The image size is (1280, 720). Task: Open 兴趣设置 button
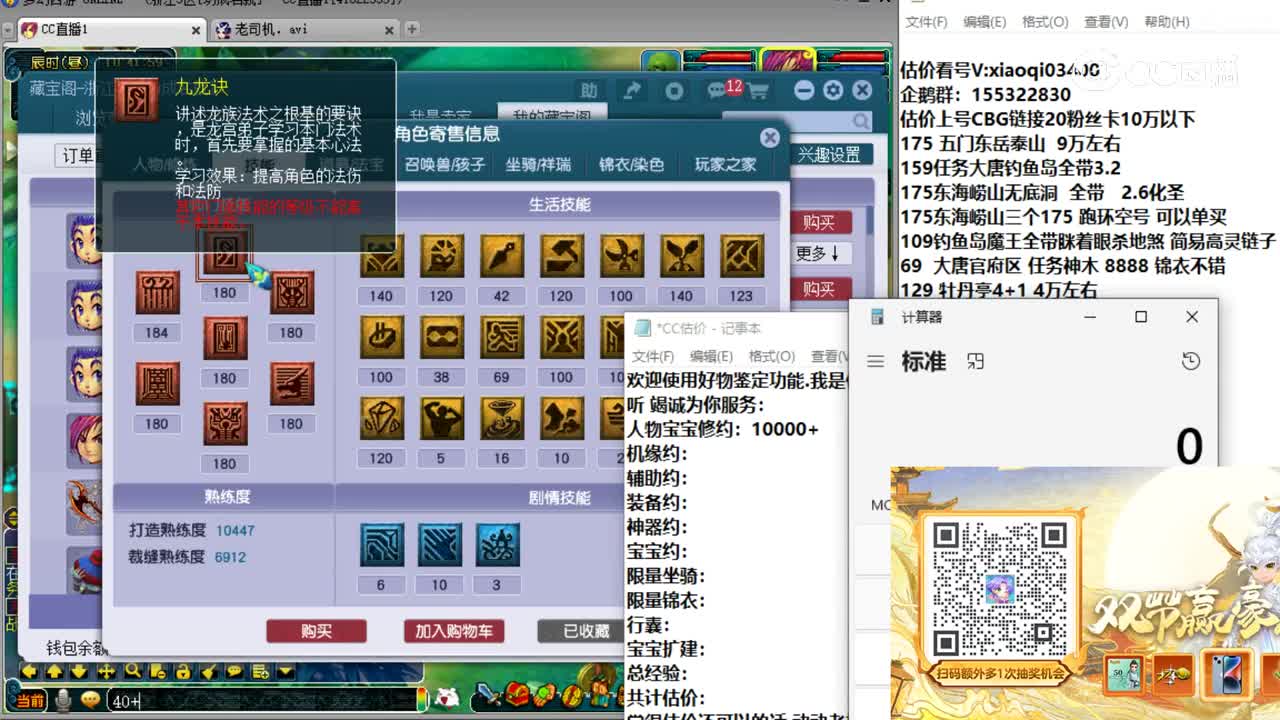point(829,155)
